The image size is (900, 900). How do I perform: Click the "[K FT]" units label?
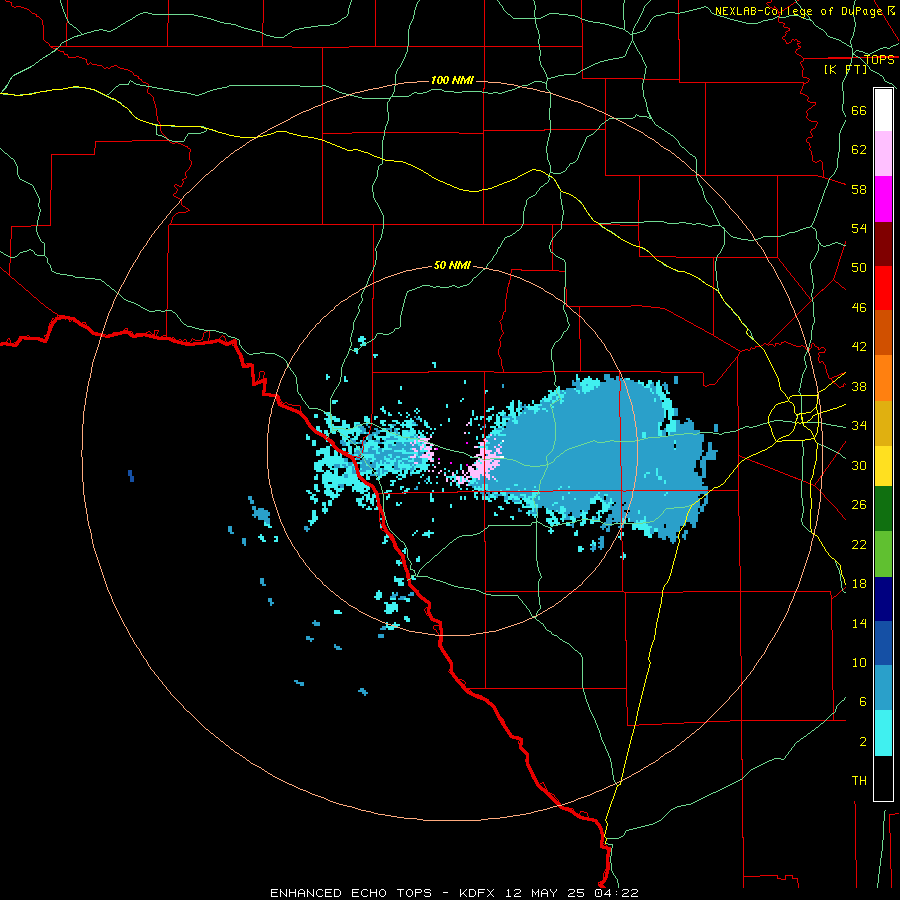pos(845,70)
